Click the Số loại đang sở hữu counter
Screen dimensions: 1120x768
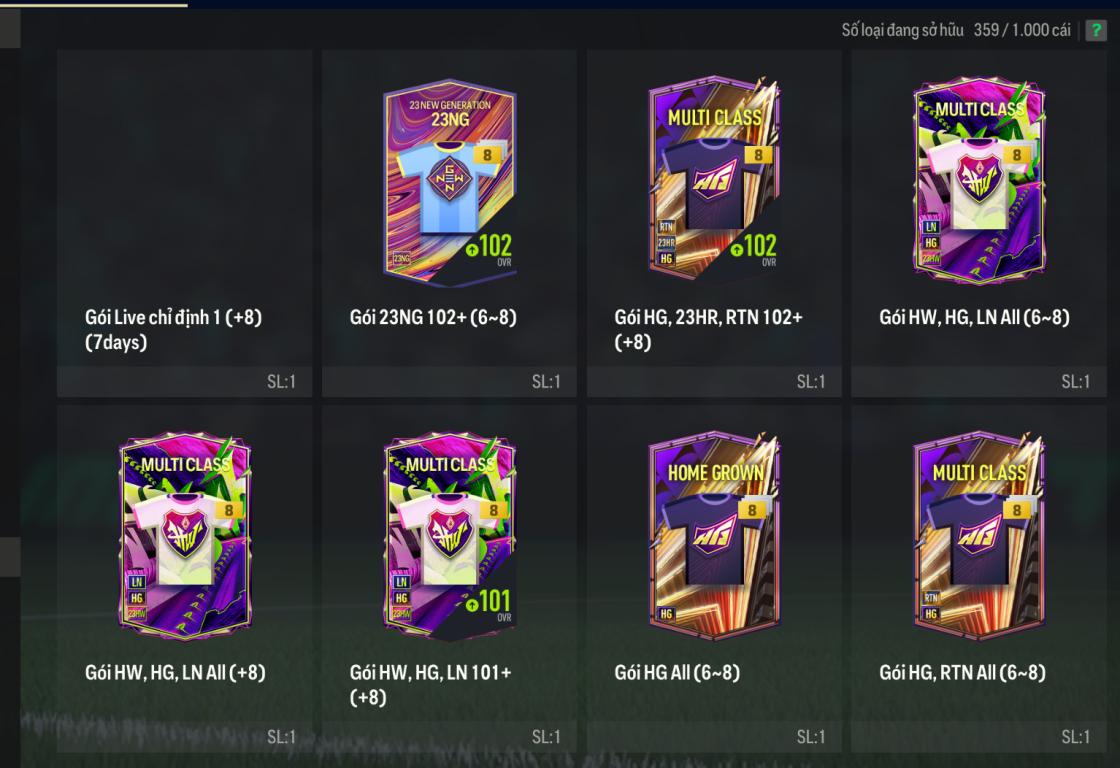956,30
